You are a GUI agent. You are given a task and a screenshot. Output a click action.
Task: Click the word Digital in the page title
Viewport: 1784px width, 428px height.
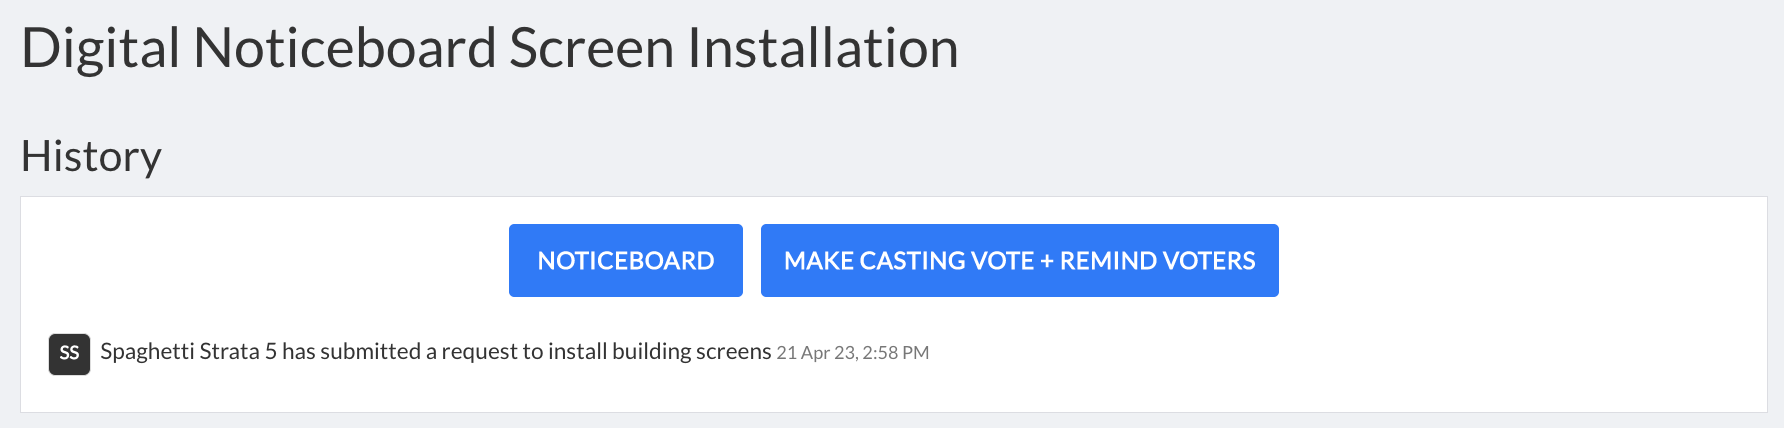101,49
